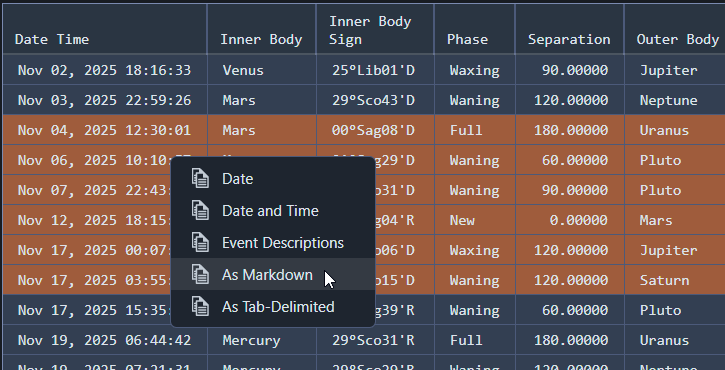Click the Inner Body Sign column header
Screen dimensions: 725x370
(375, 29)
